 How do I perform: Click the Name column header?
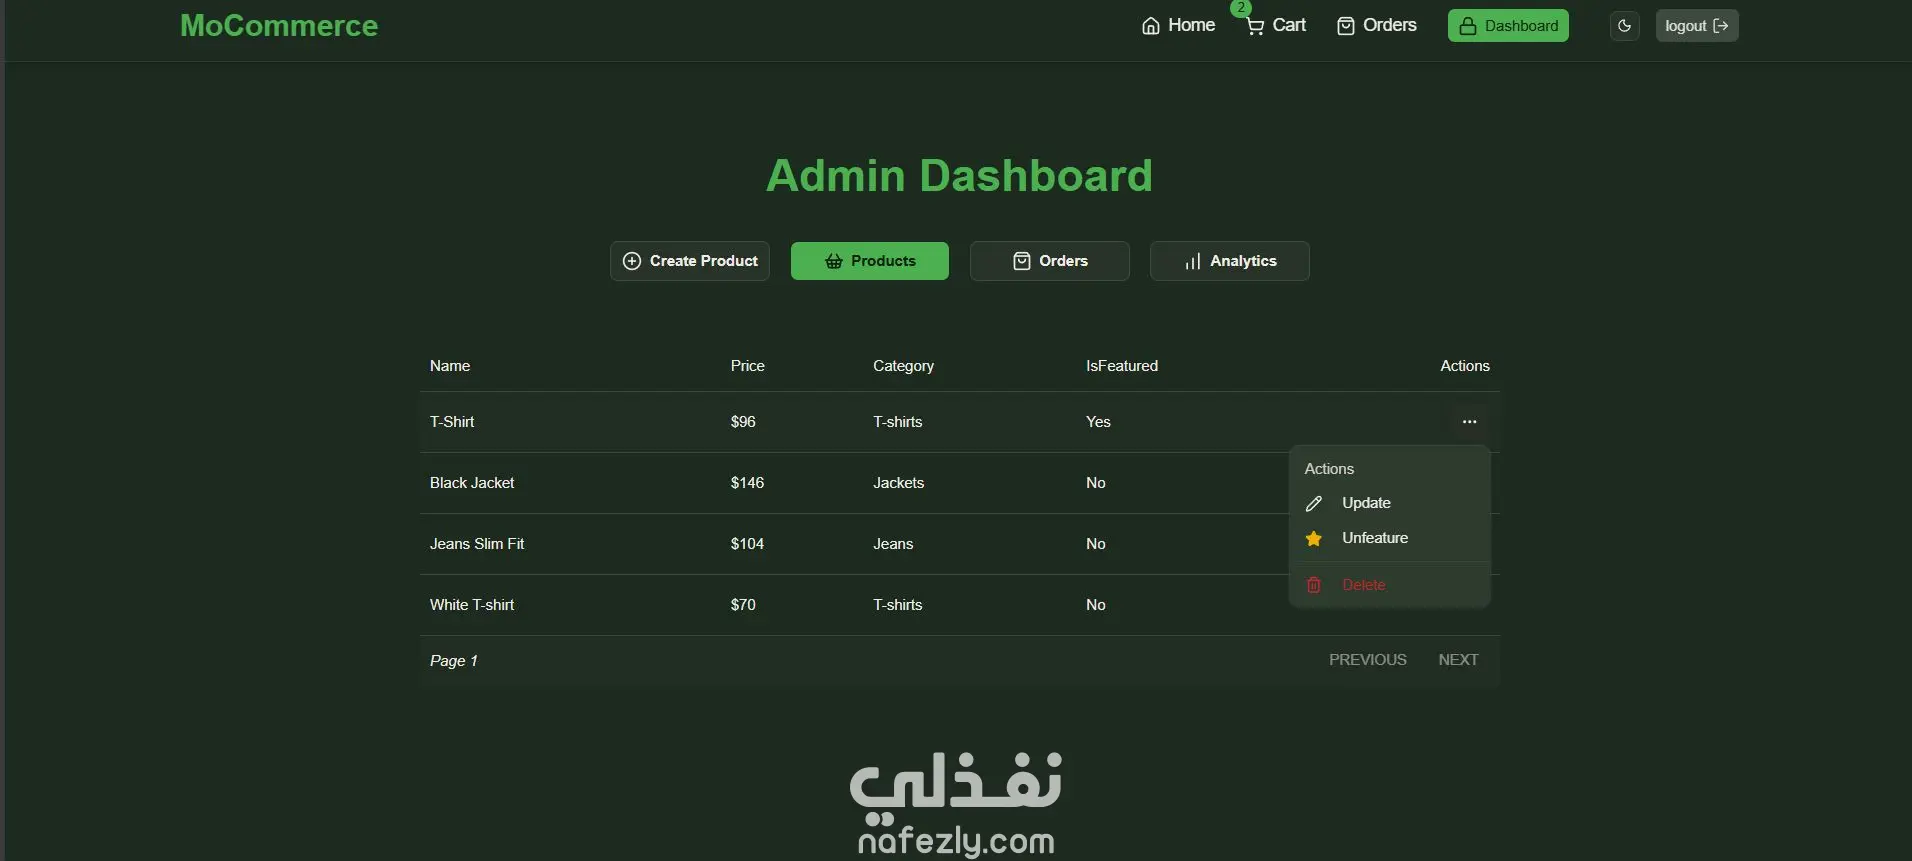(450, 366)
